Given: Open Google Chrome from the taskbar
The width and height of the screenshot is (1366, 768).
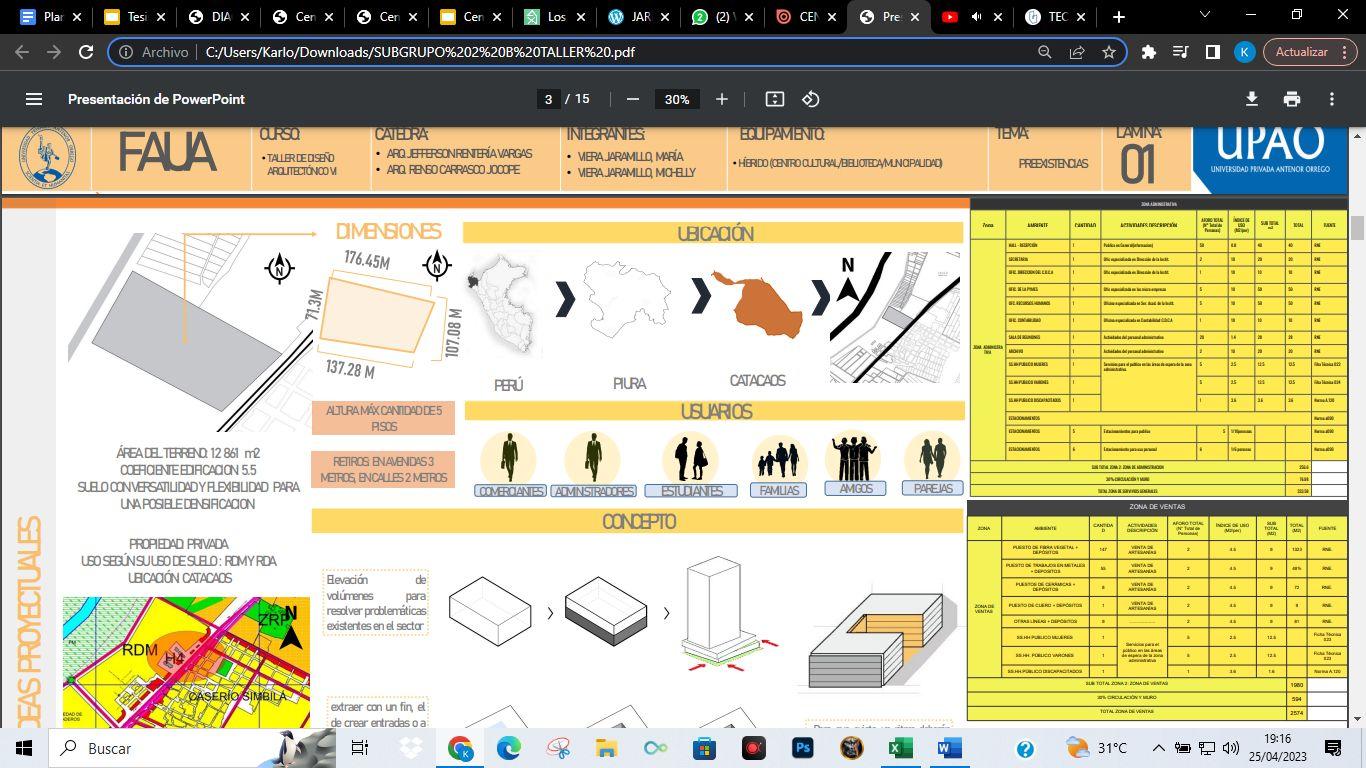Looking at the screenshot, I should pyautogui.click(x=460, y=748).
